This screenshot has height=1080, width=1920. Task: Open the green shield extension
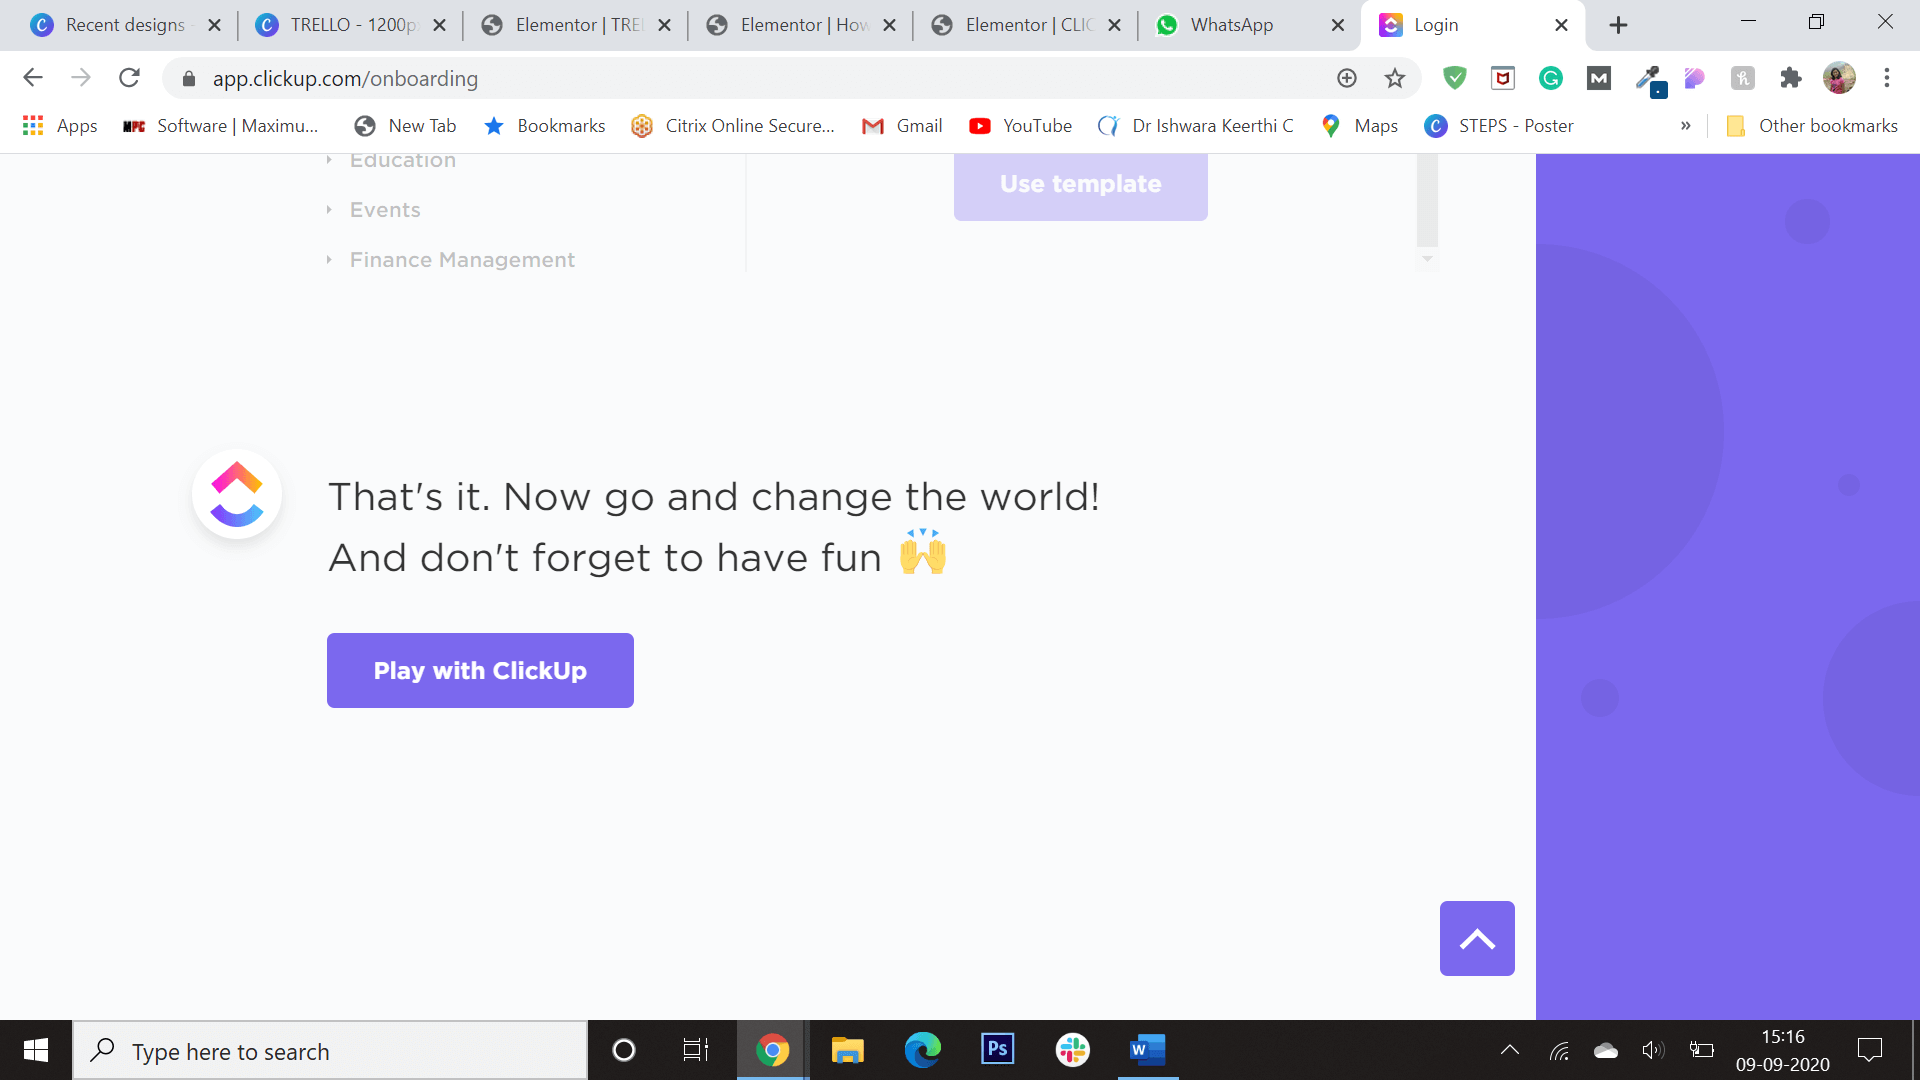point(1455,78)
